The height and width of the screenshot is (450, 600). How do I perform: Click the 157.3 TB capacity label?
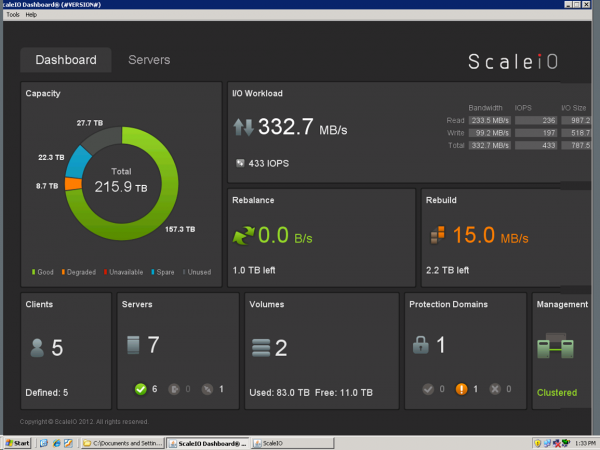click(180, 229)
